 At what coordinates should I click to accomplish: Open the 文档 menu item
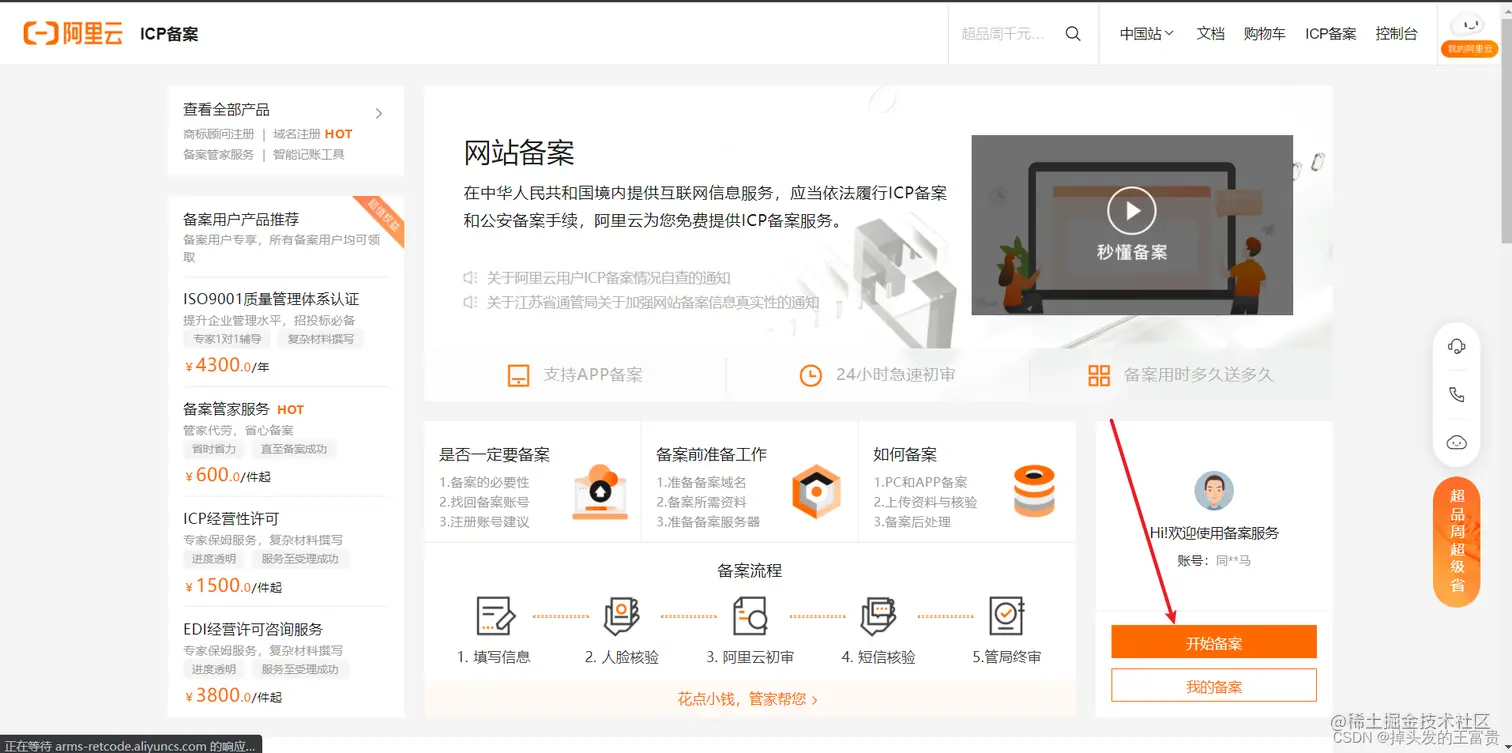[x=1210, y=33]
